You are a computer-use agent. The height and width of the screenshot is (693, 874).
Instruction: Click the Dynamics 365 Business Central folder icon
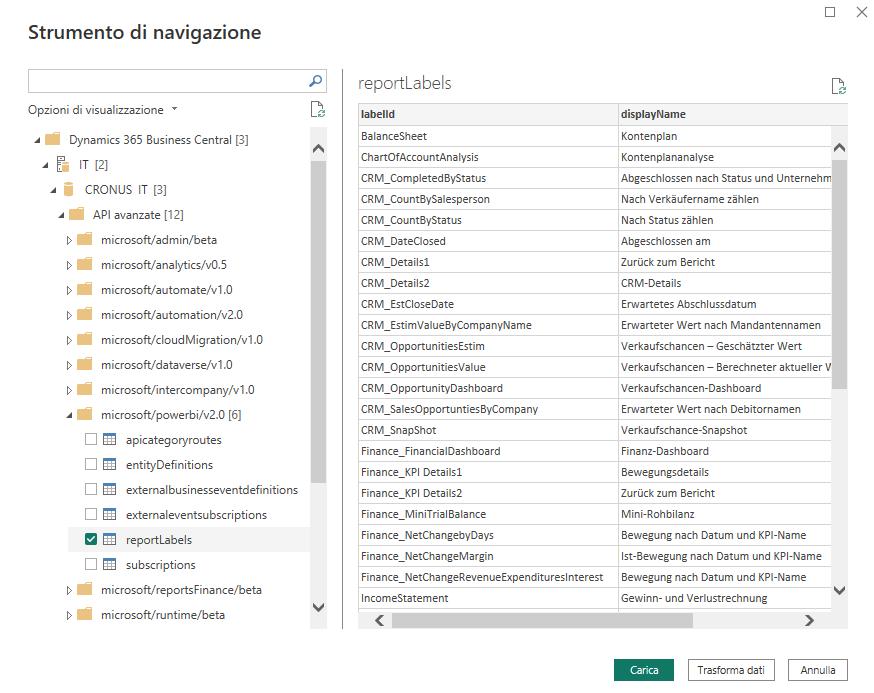click(52, 139)
